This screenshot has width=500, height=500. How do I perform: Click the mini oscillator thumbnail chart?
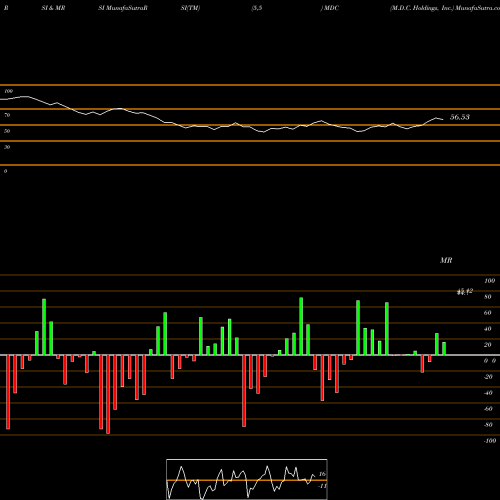coord(247,479)
